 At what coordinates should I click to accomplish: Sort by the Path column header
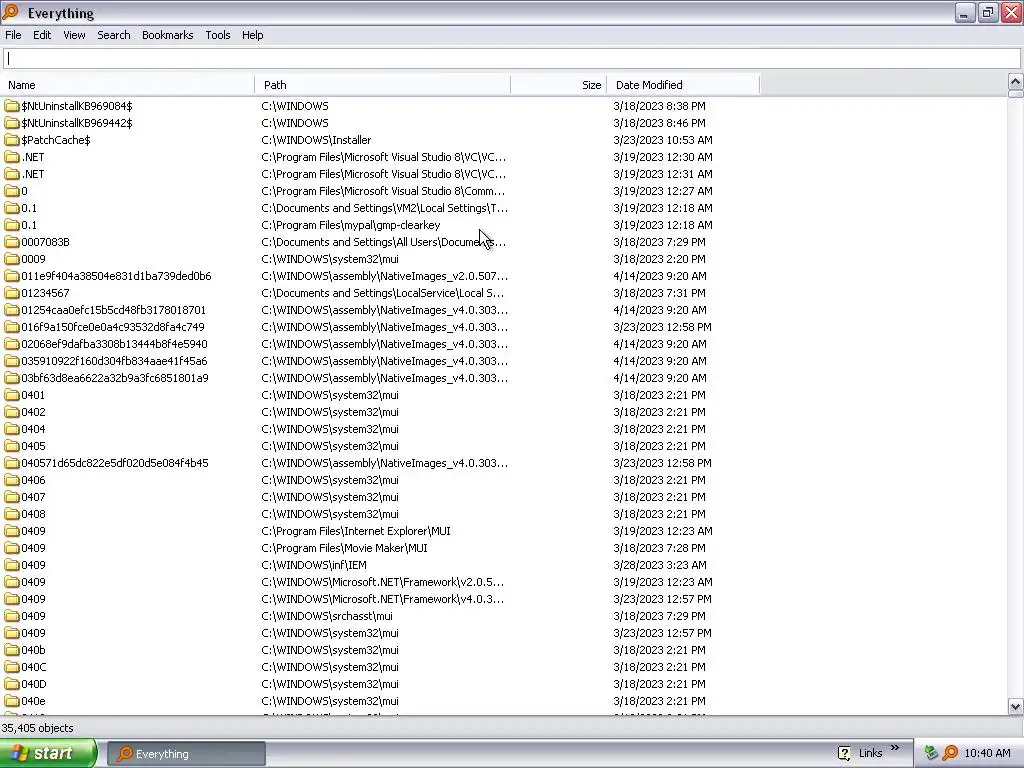[383, 85]
